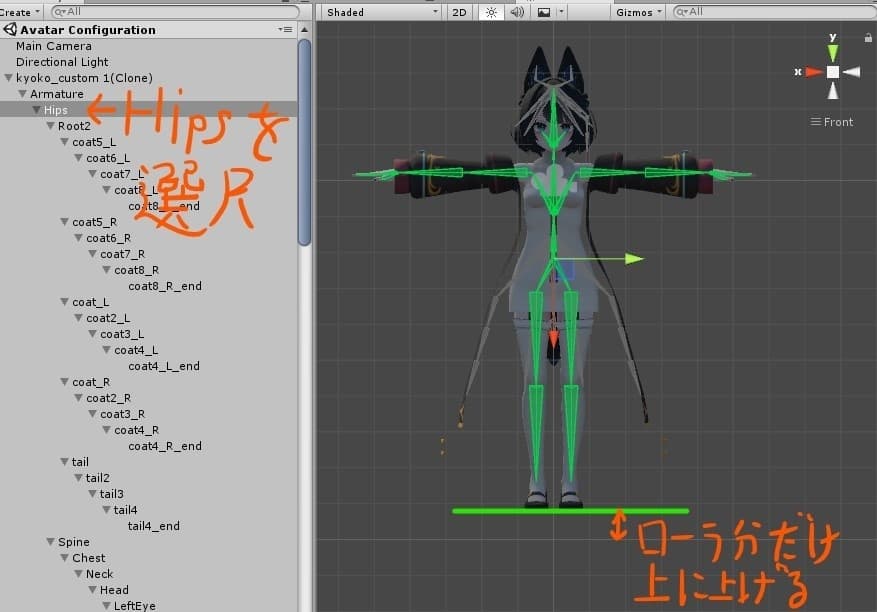The height and width of the screenshot is (612, 877).
Task: Select the Directional Light object
Action: [x=62, y=62]
